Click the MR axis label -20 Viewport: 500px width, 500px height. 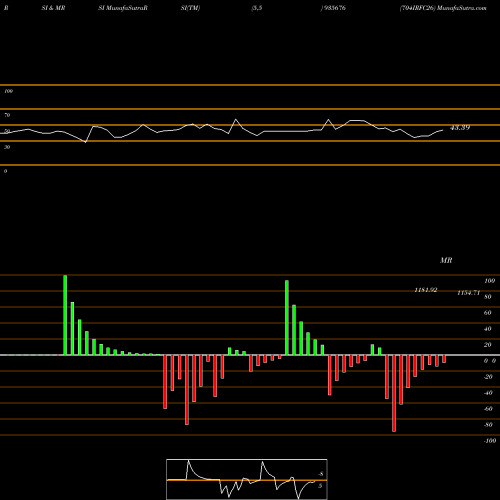coord(488,377)
